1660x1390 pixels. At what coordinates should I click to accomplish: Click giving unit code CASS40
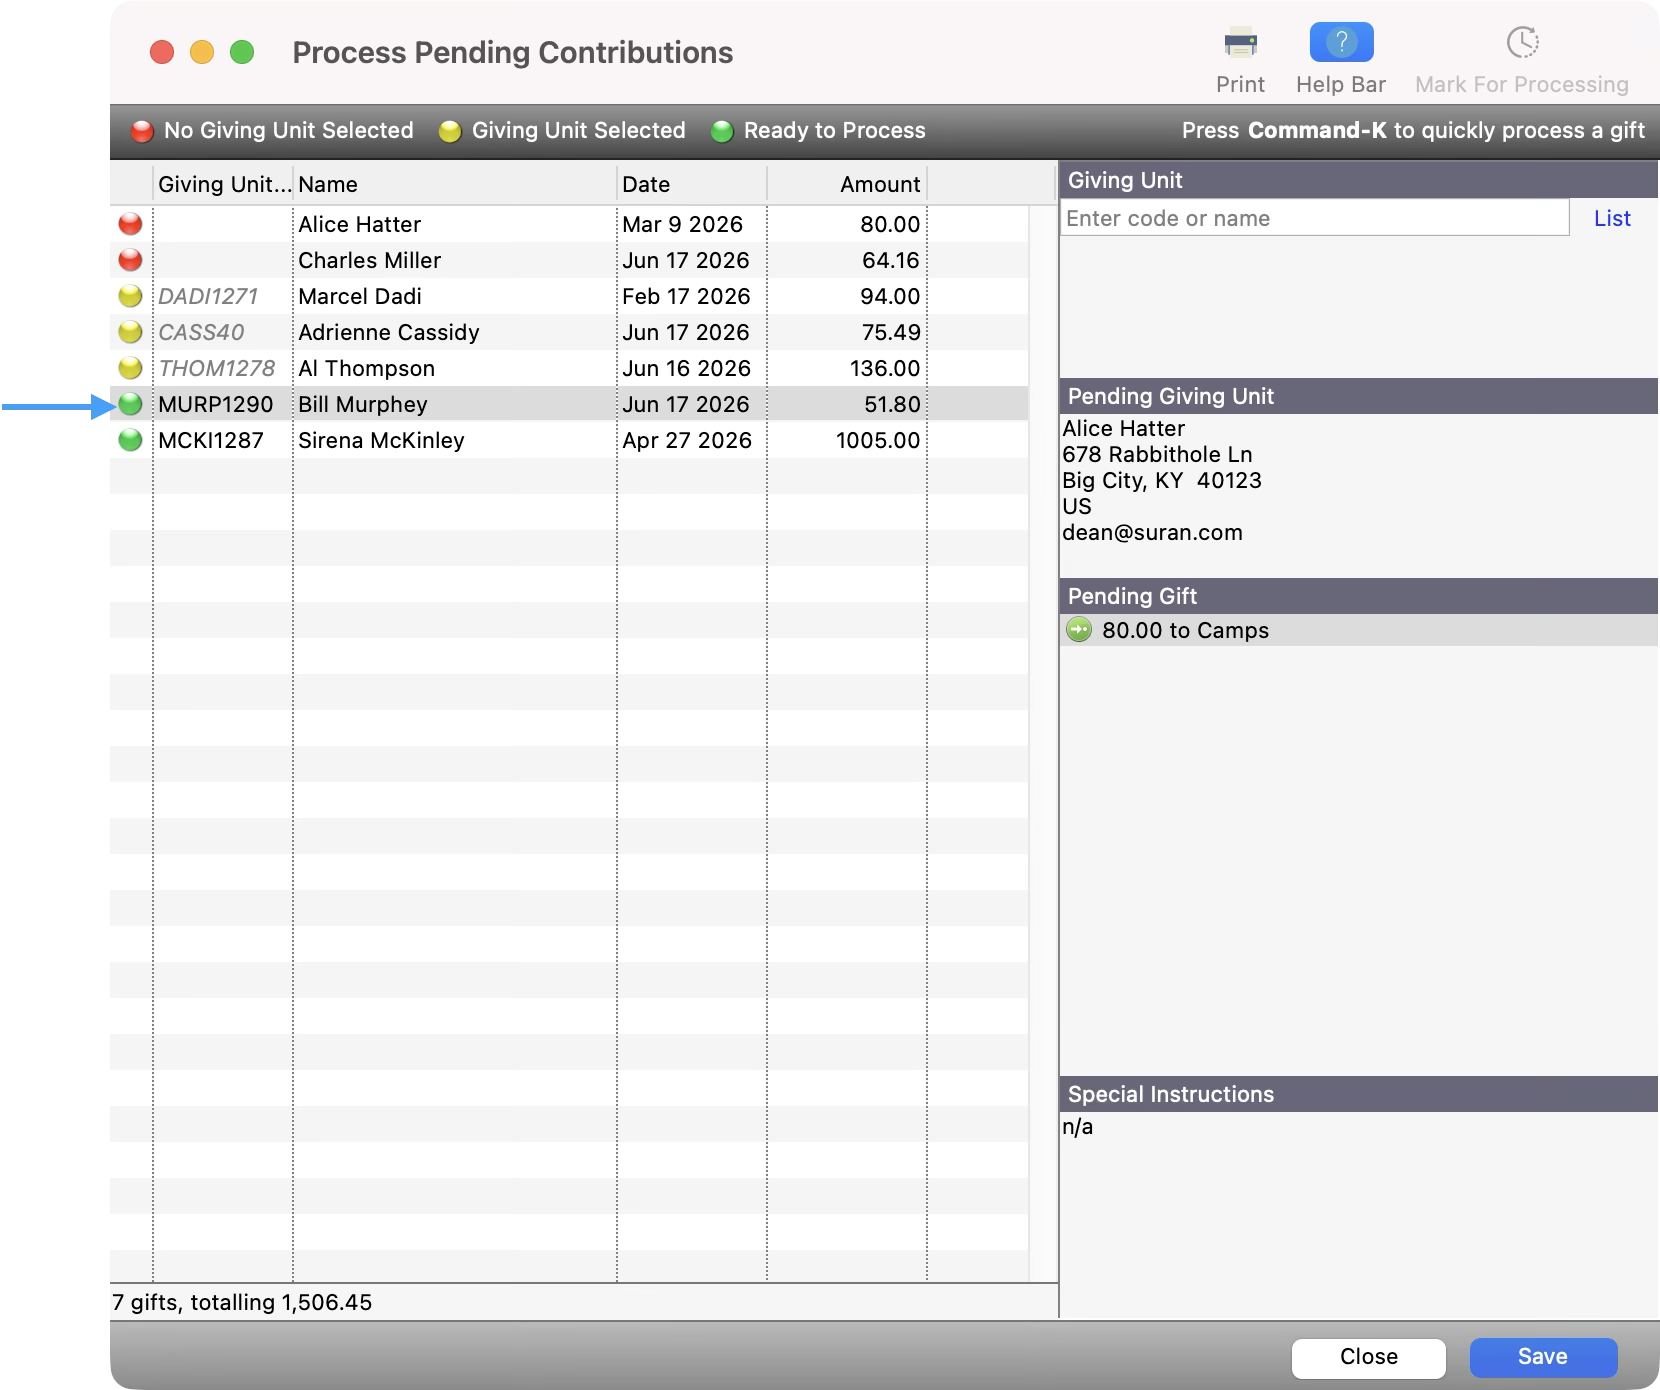[x=201, y=332]
